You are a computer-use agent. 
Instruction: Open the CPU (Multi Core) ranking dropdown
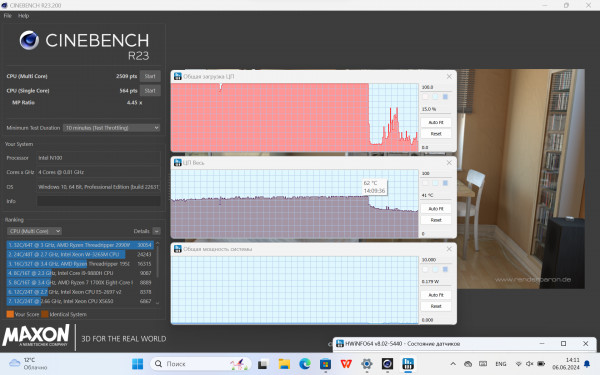click(x=34, y=231)
